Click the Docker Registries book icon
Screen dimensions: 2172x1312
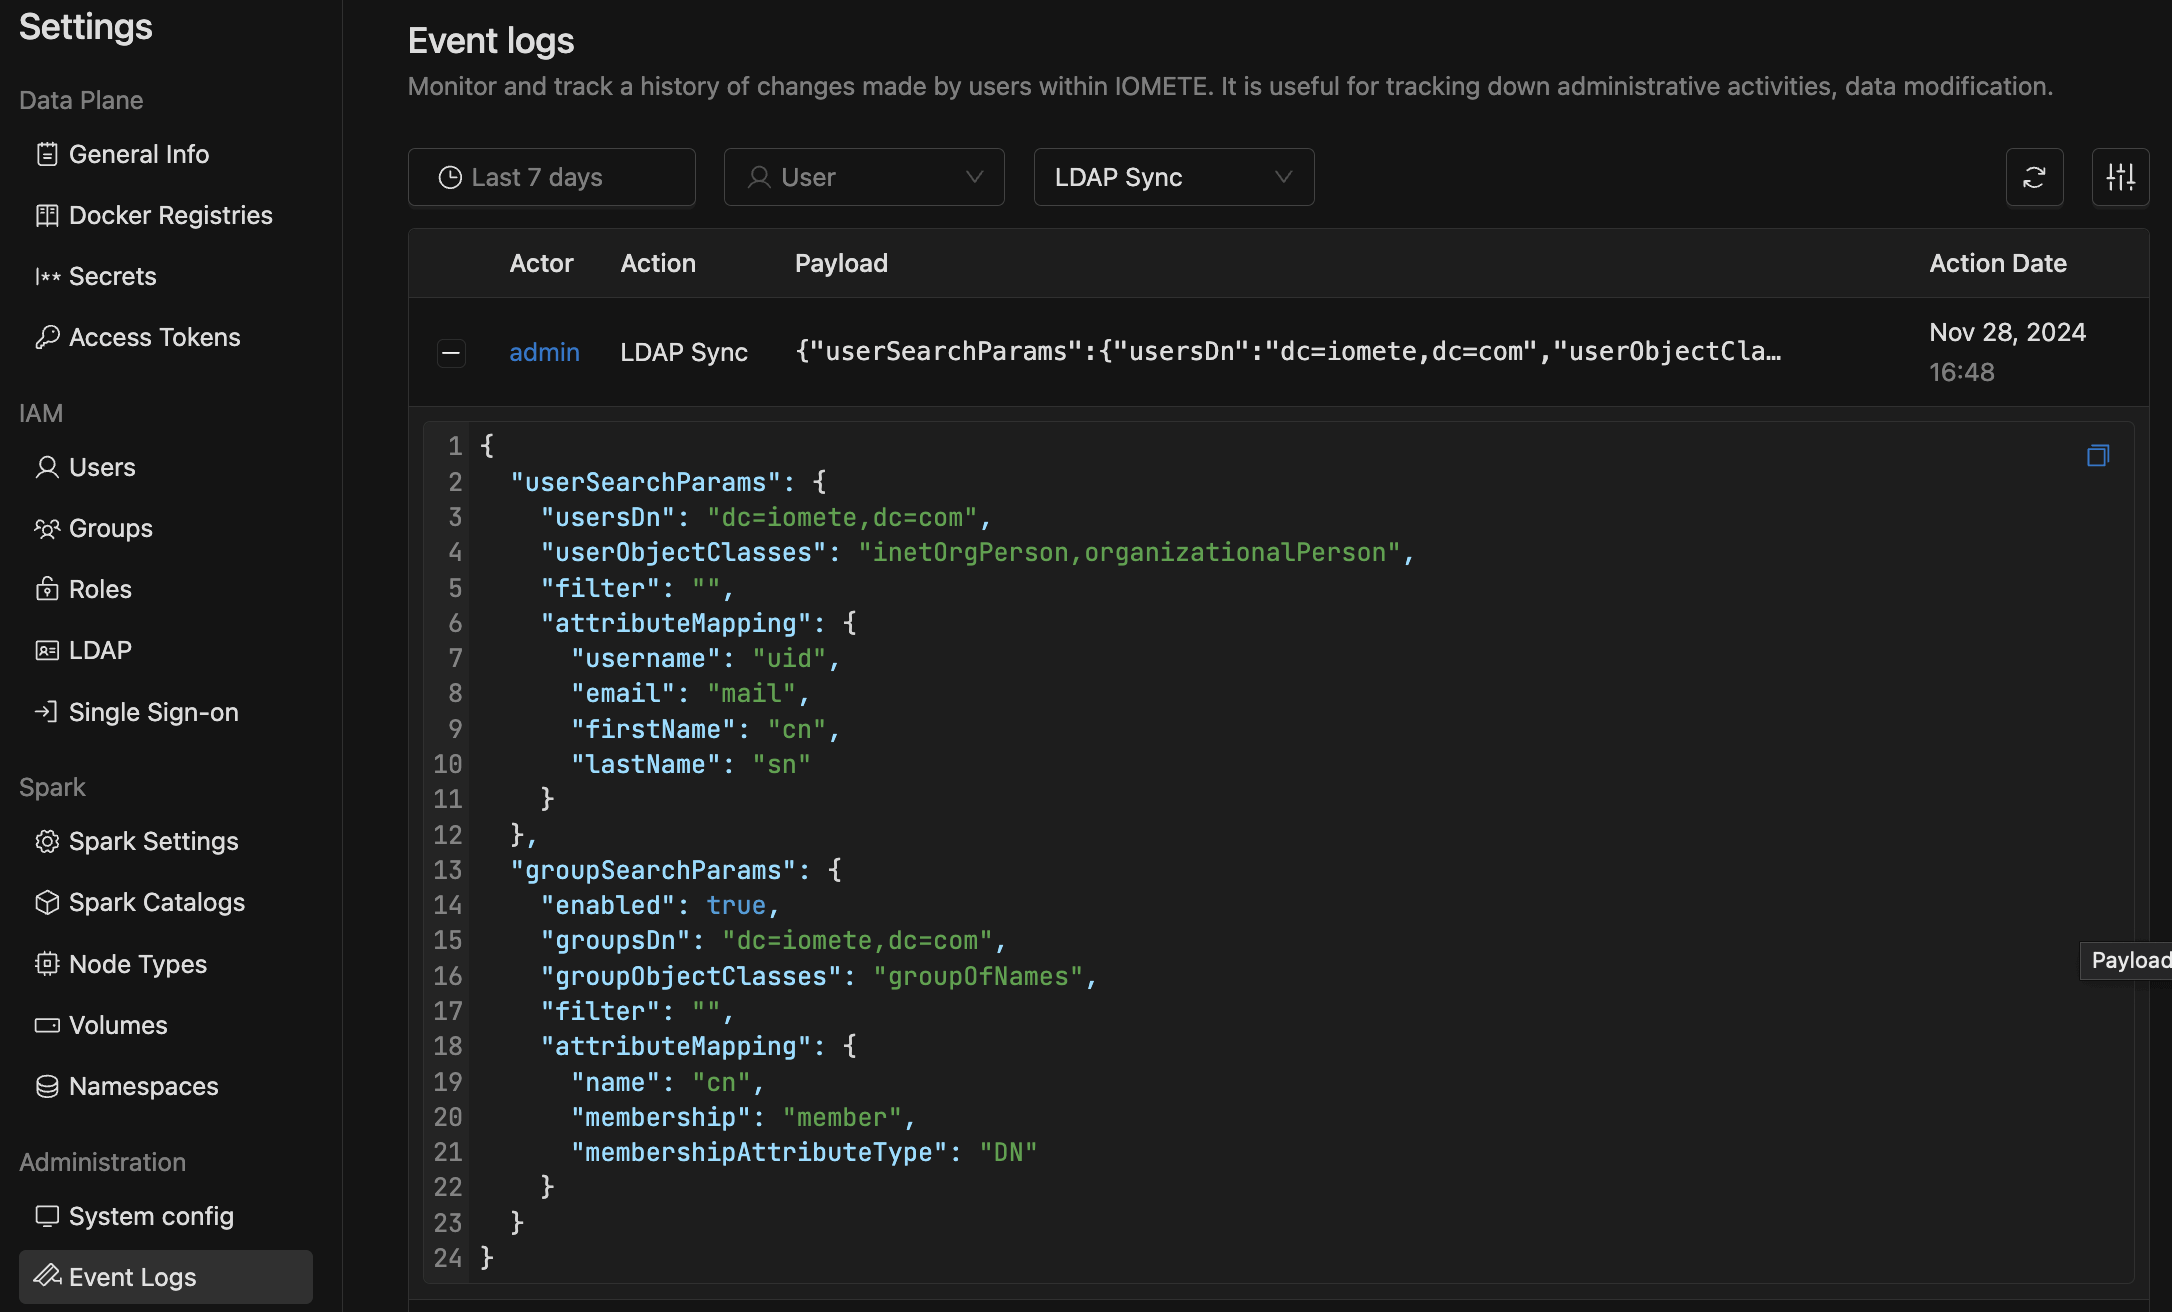click(47, 215)
